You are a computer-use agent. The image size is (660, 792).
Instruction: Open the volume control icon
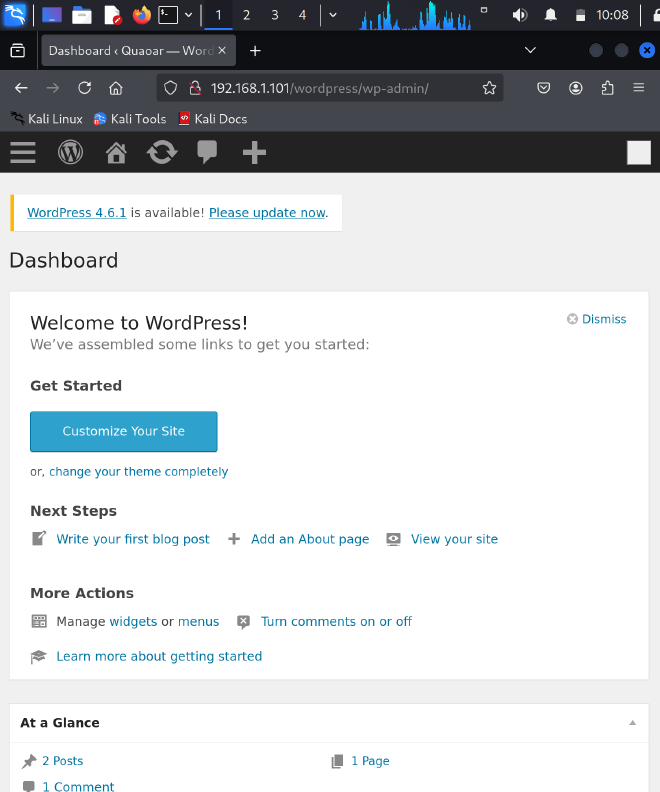pos(520,15)
